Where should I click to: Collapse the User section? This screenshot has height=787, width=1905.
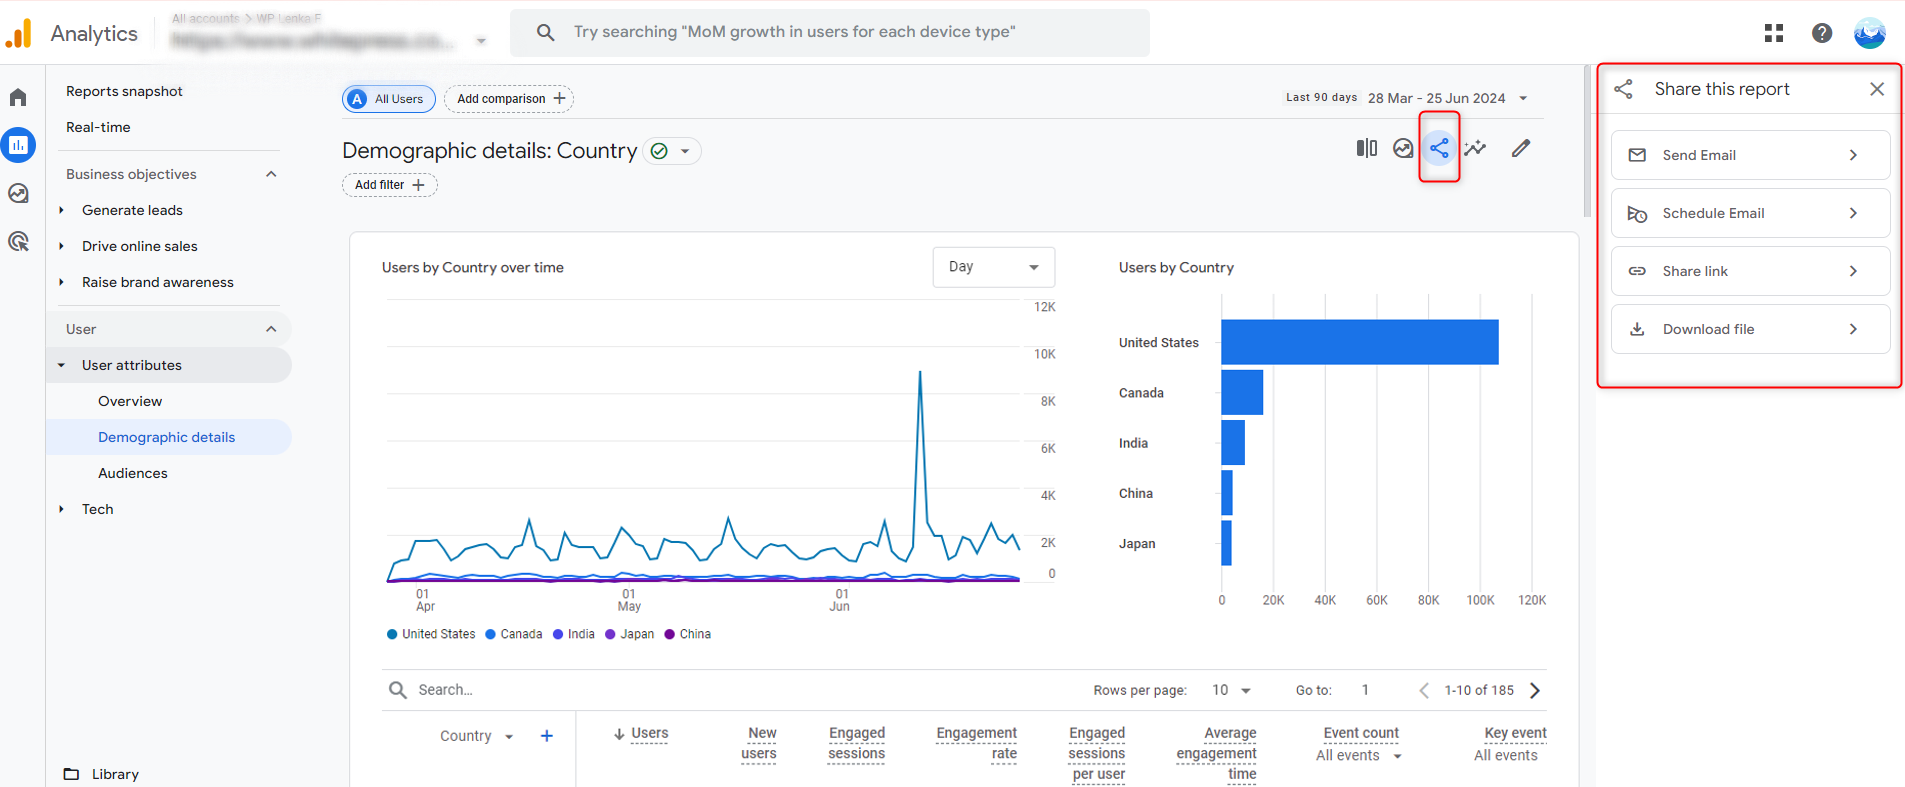271,329
